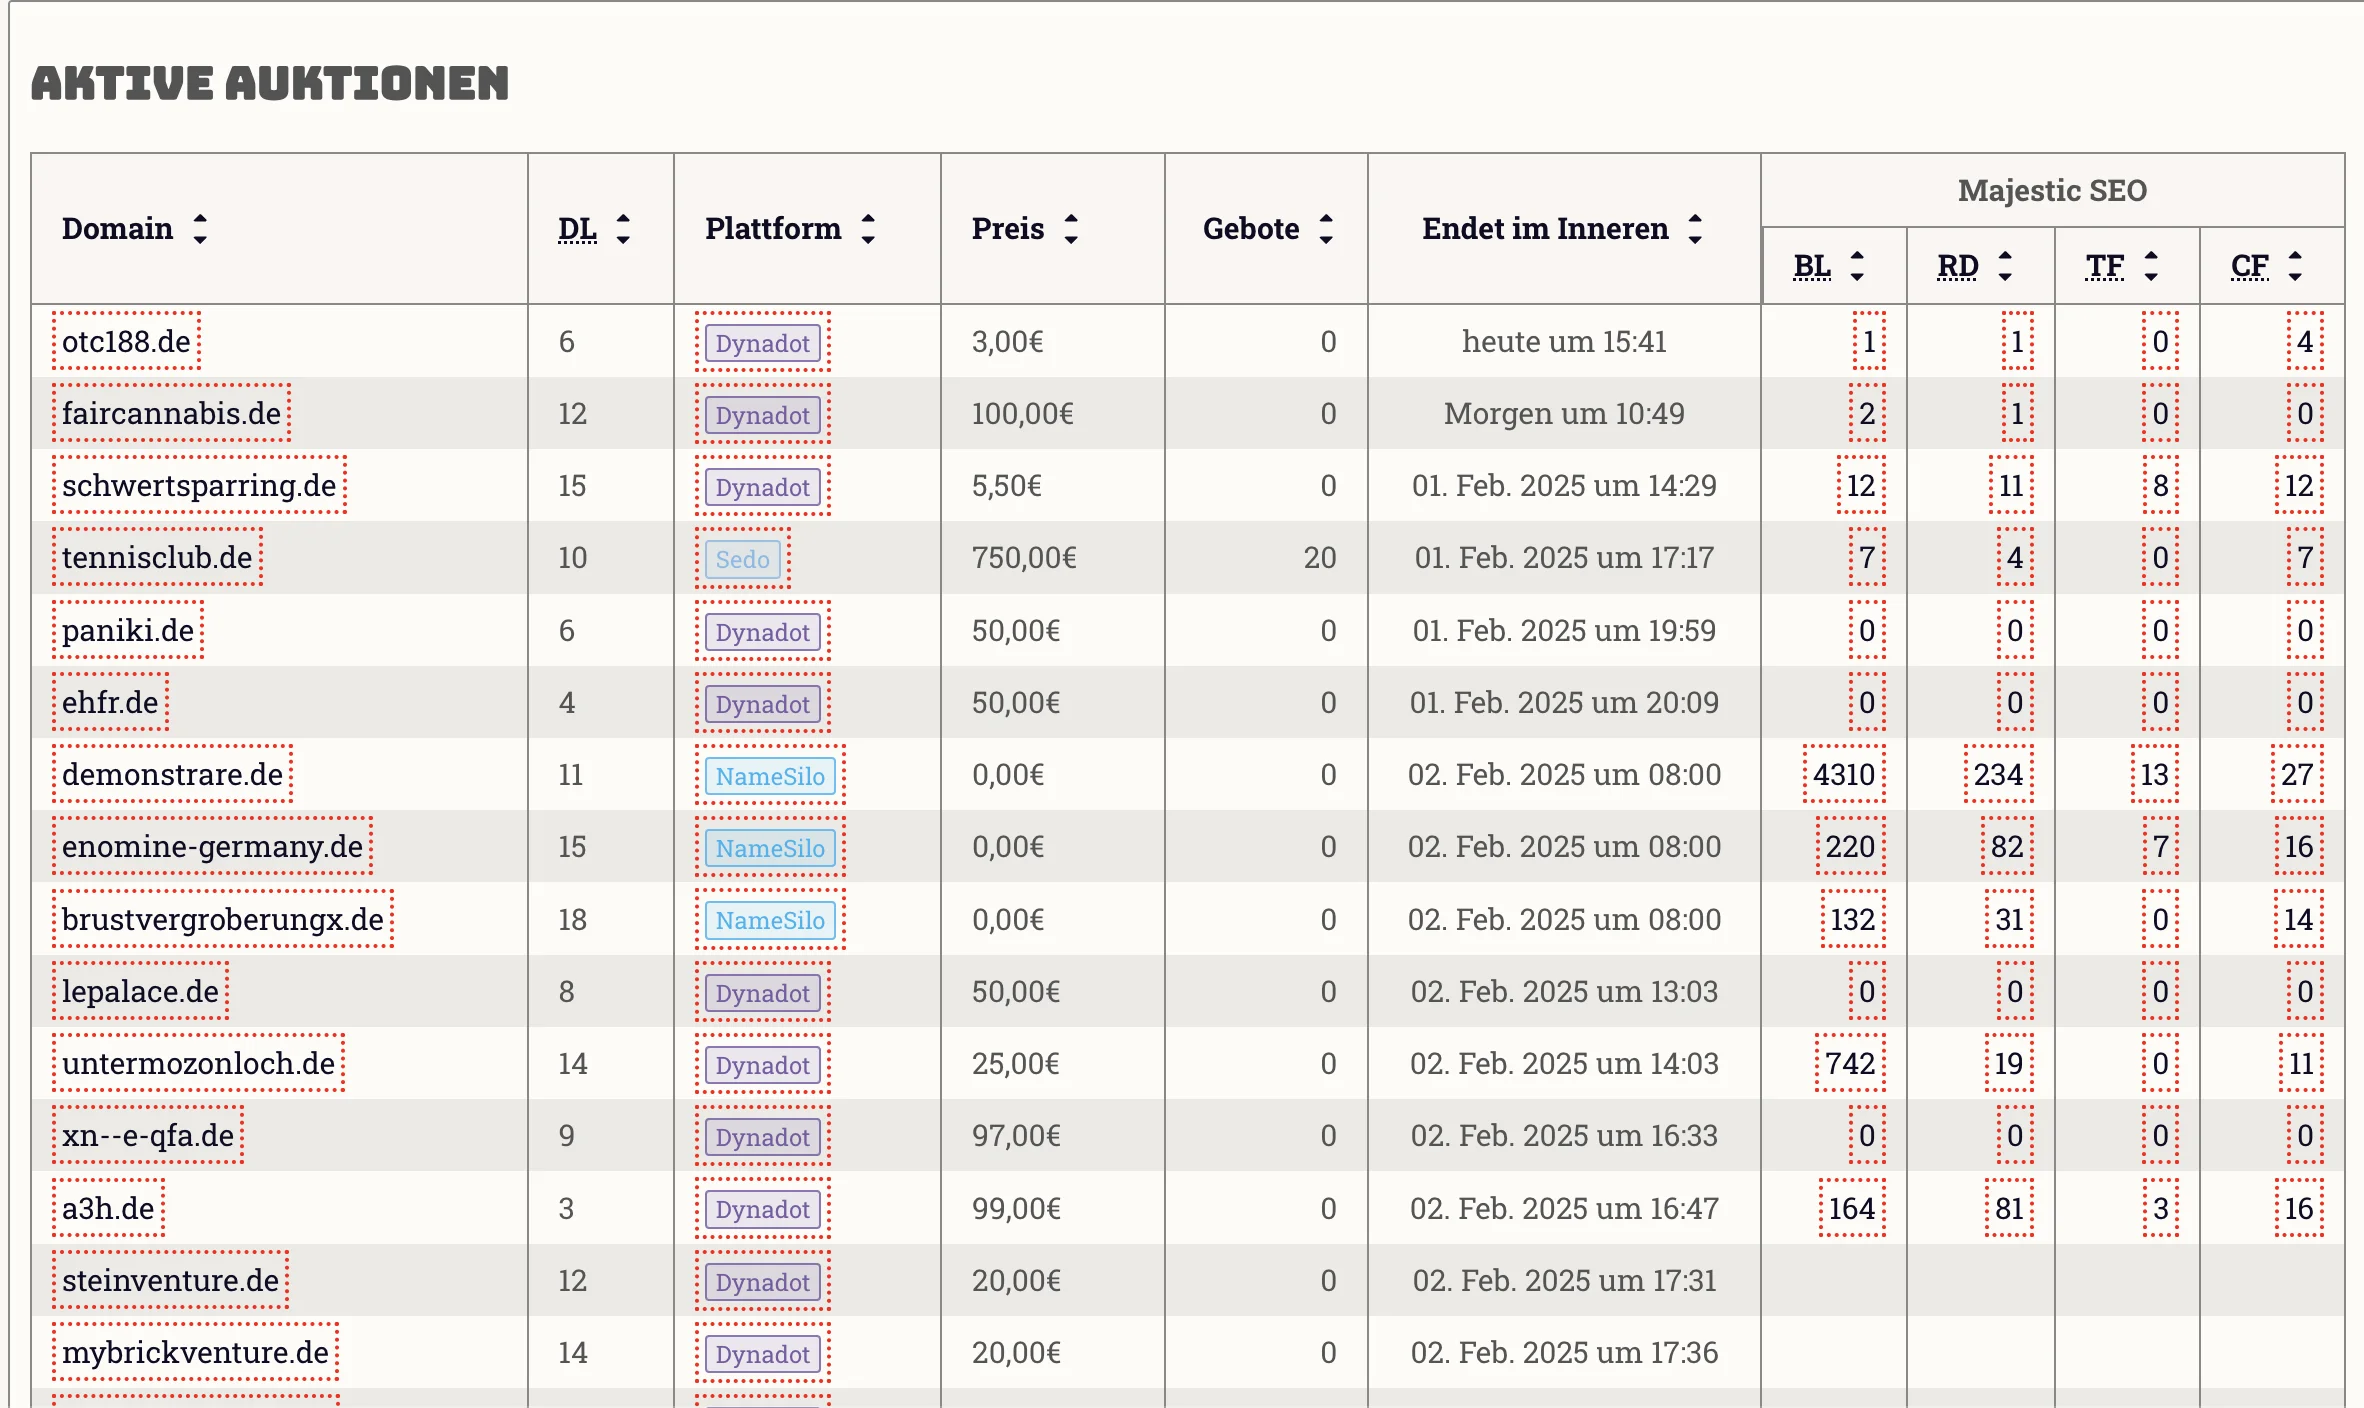Click the TF abbreviation header
Screen dimensions: 2364x1408
2105,266
